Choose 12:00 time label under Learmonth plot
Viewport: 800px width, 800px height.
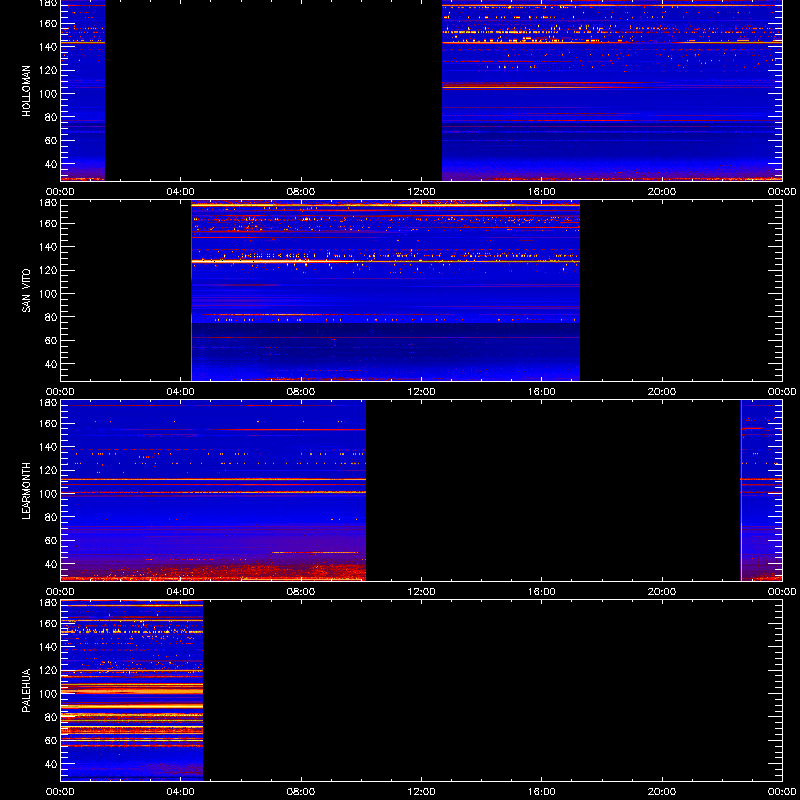pos(421,592)
